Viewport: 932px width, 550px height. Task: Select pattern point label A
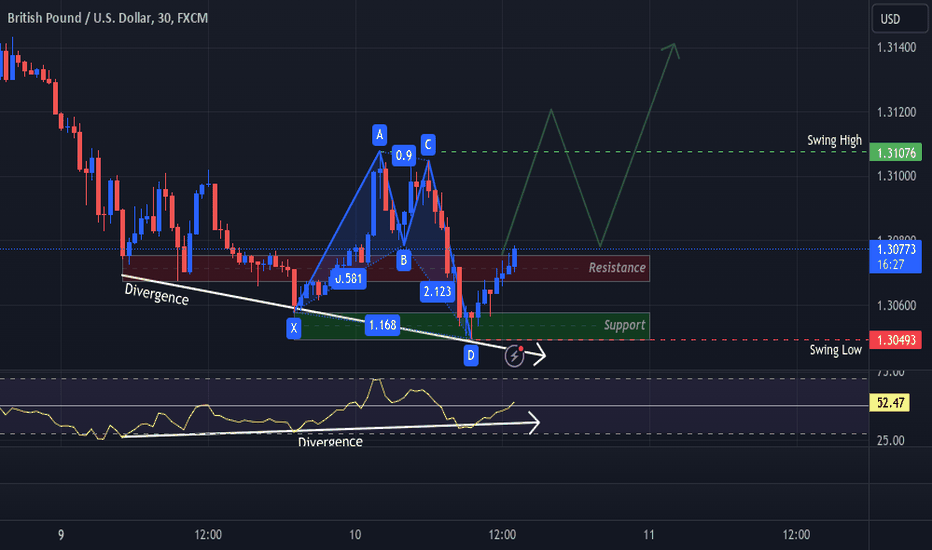pyautogui.click(x=379, y=135)
